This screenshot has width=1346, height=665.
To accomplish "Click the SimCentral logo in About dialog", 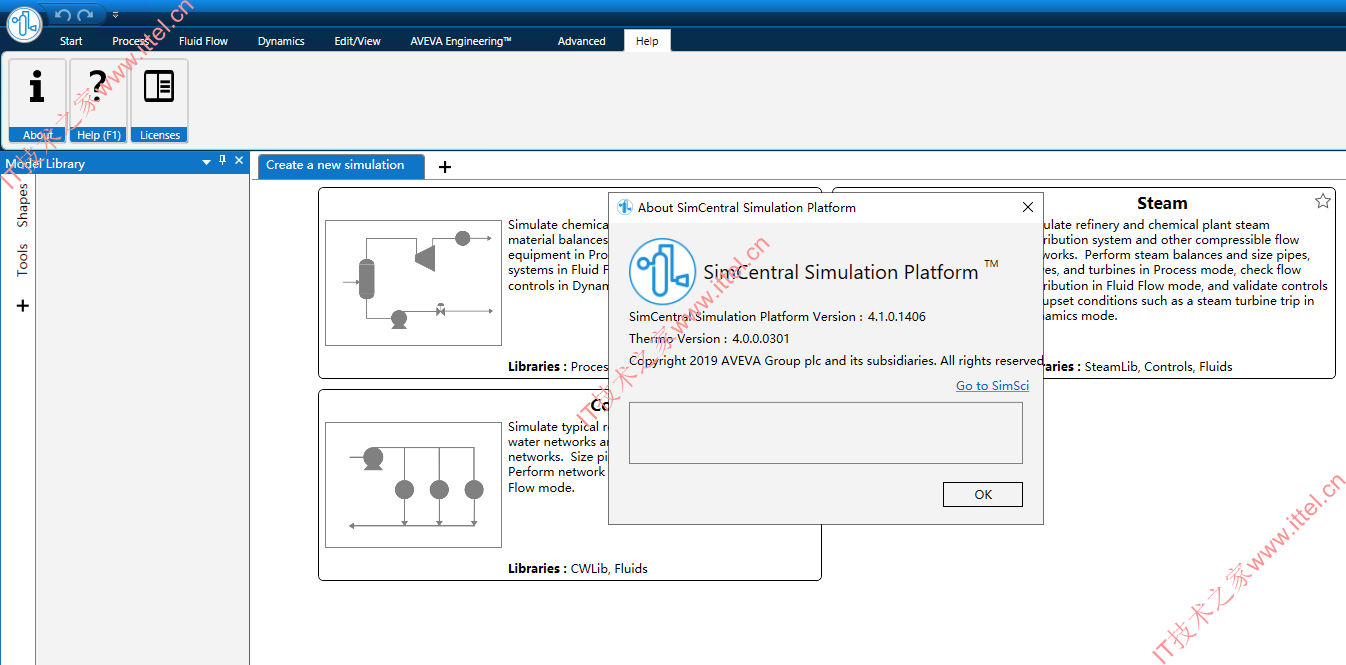I will point(662,271).
